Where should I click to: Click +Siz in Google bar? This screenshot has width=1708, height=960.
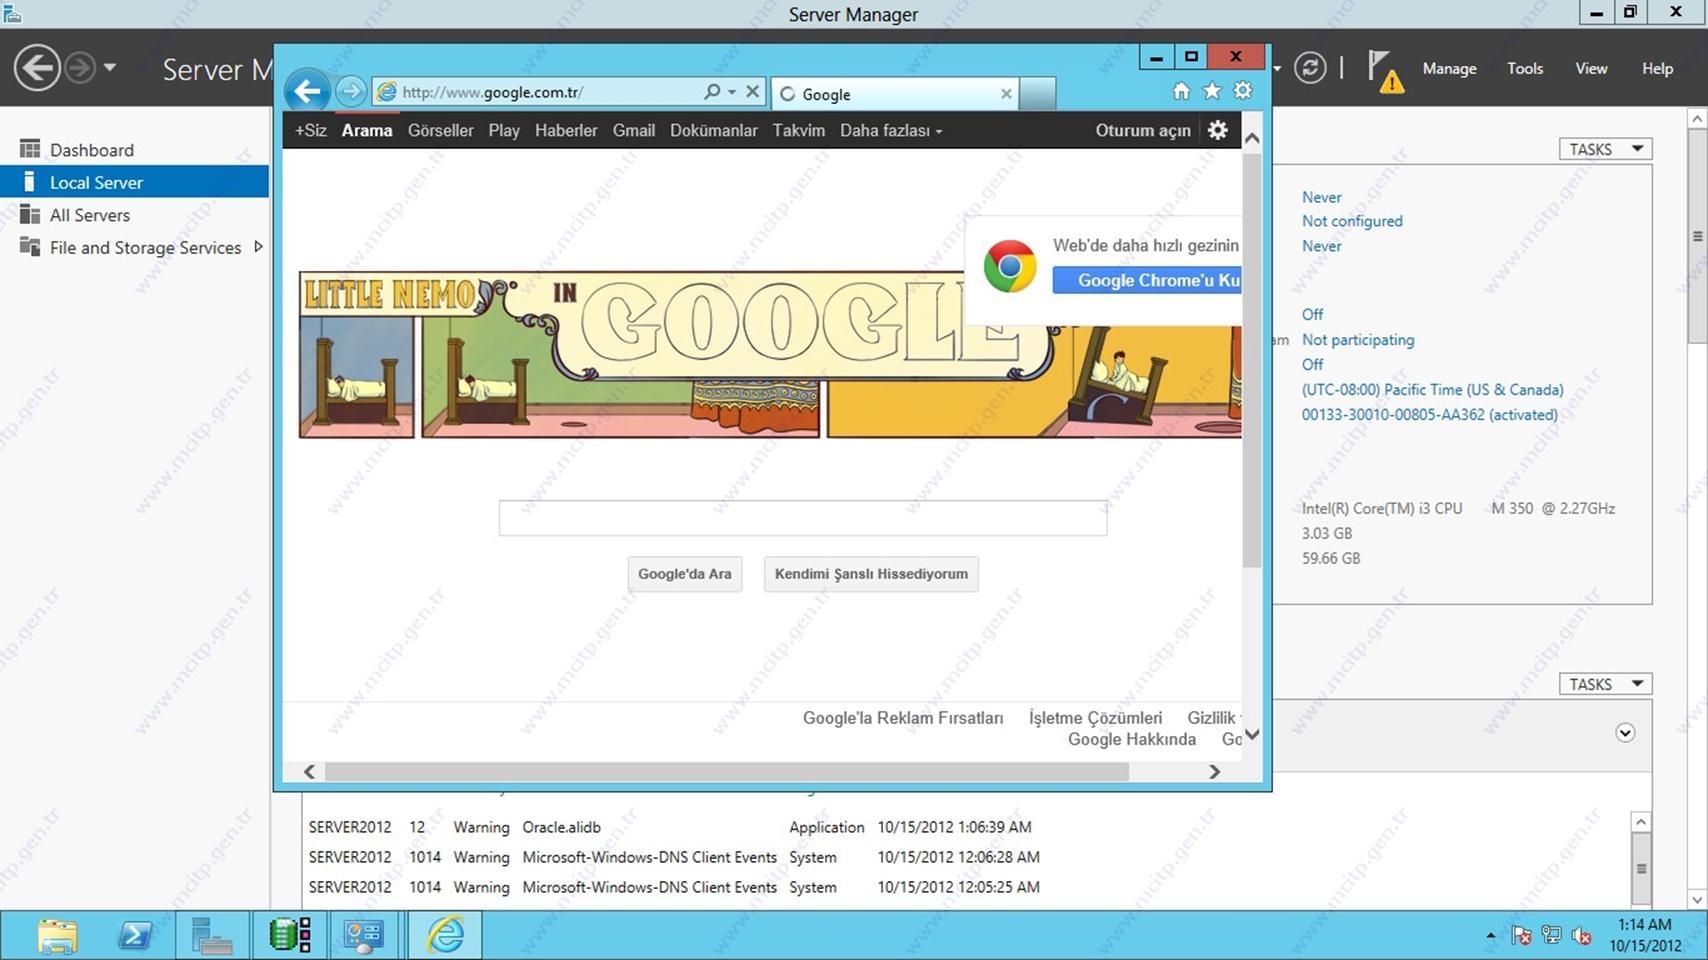pos(310,131)
